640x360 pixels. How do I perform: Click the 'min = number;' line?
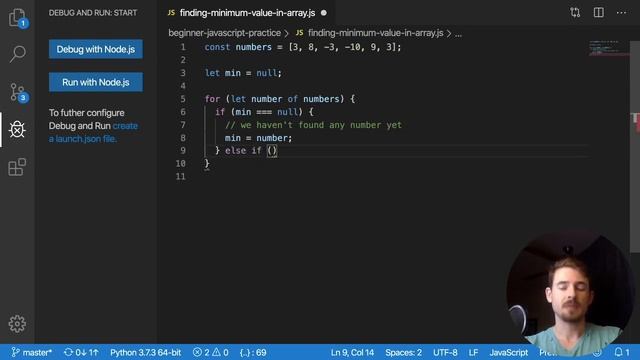tap(258, 138)
